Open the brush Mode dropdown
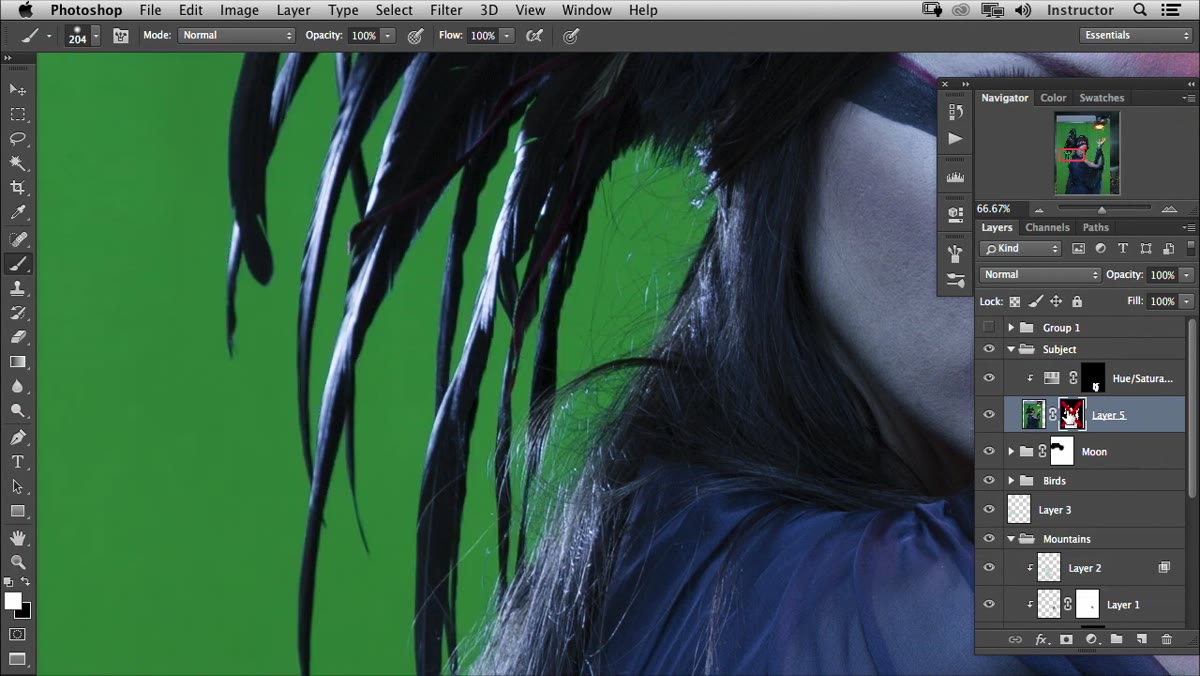Viewport: 1200px width, 676px height. tap(236, 35)
